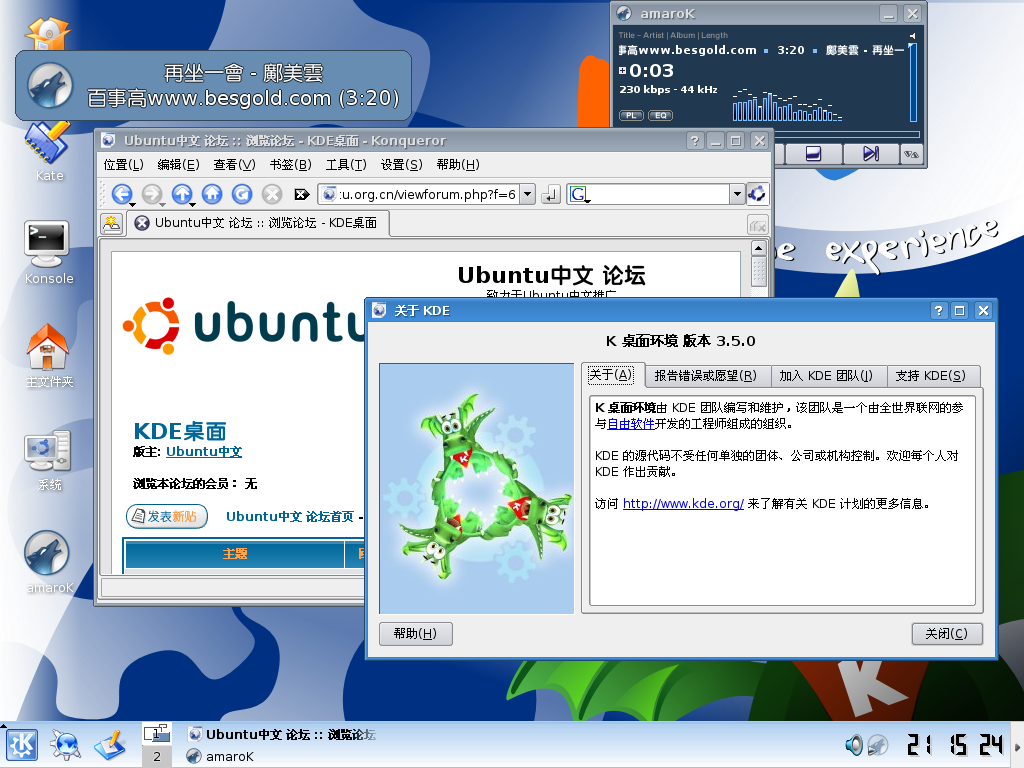Click the close icon on the Ubuntu forum tab
This screenshot has height=768, width=1024.
pos(141,223)
